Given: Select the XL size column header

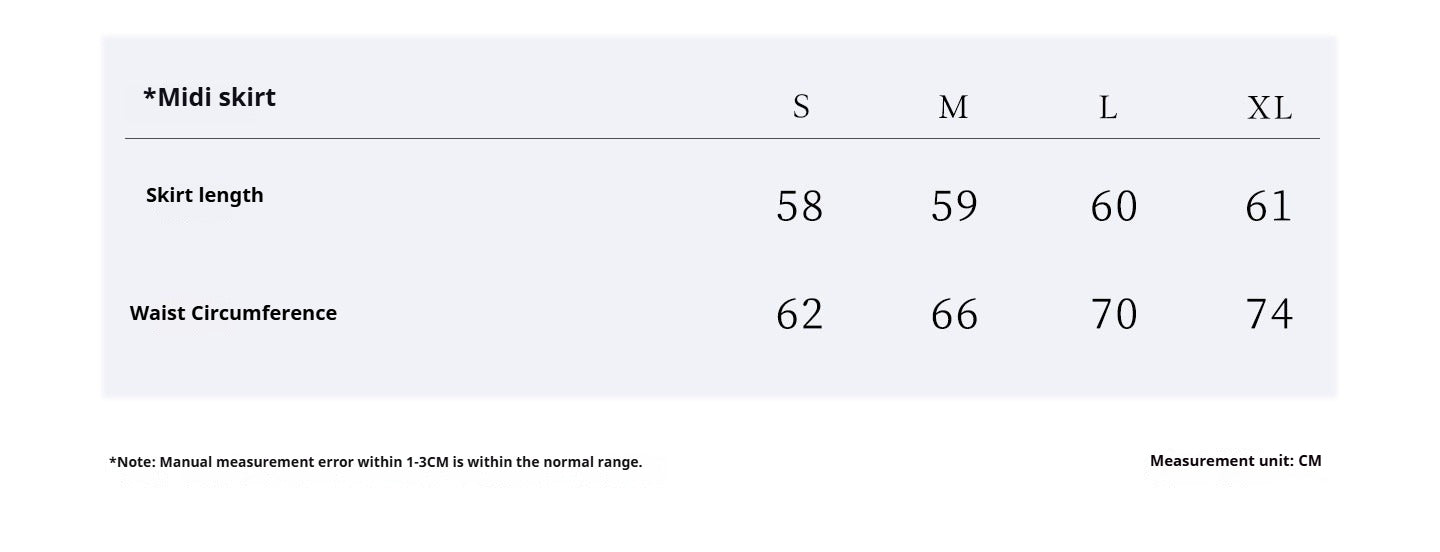Looking at the screenshot, I should click(1270, 107).
